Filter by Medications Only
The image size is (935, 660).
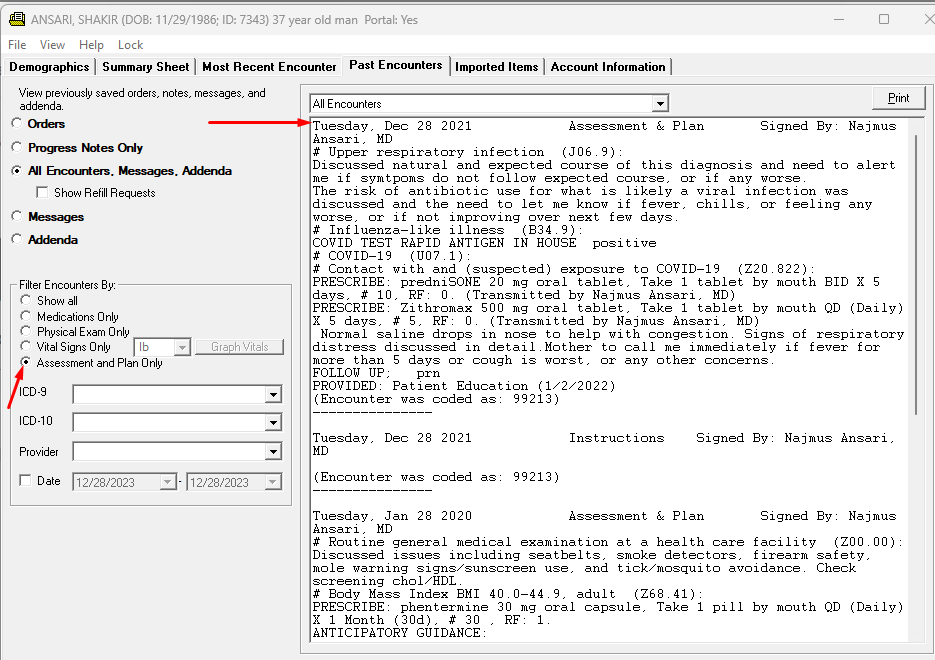pos(28,317)
